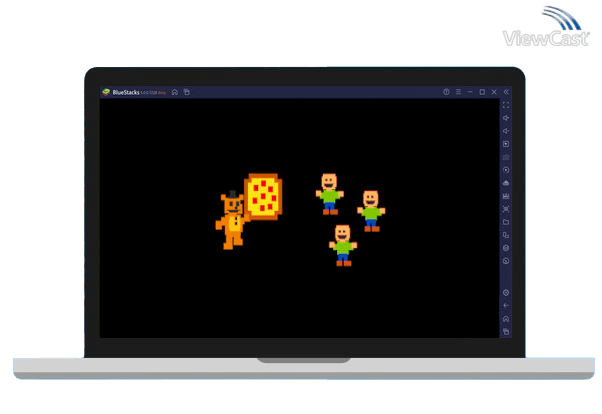The image size is (602, 414).
Task: Click the BlueStacks logo in the title bar
Action: (106, 92)
